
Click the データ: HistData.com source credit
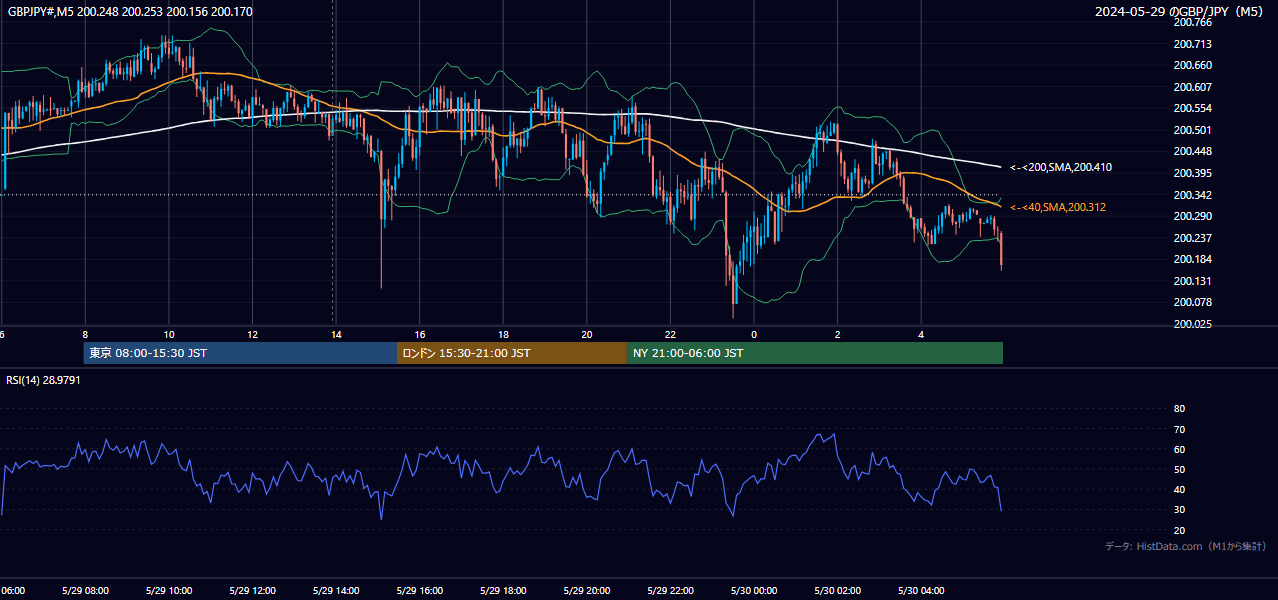tap(1185, 546)
